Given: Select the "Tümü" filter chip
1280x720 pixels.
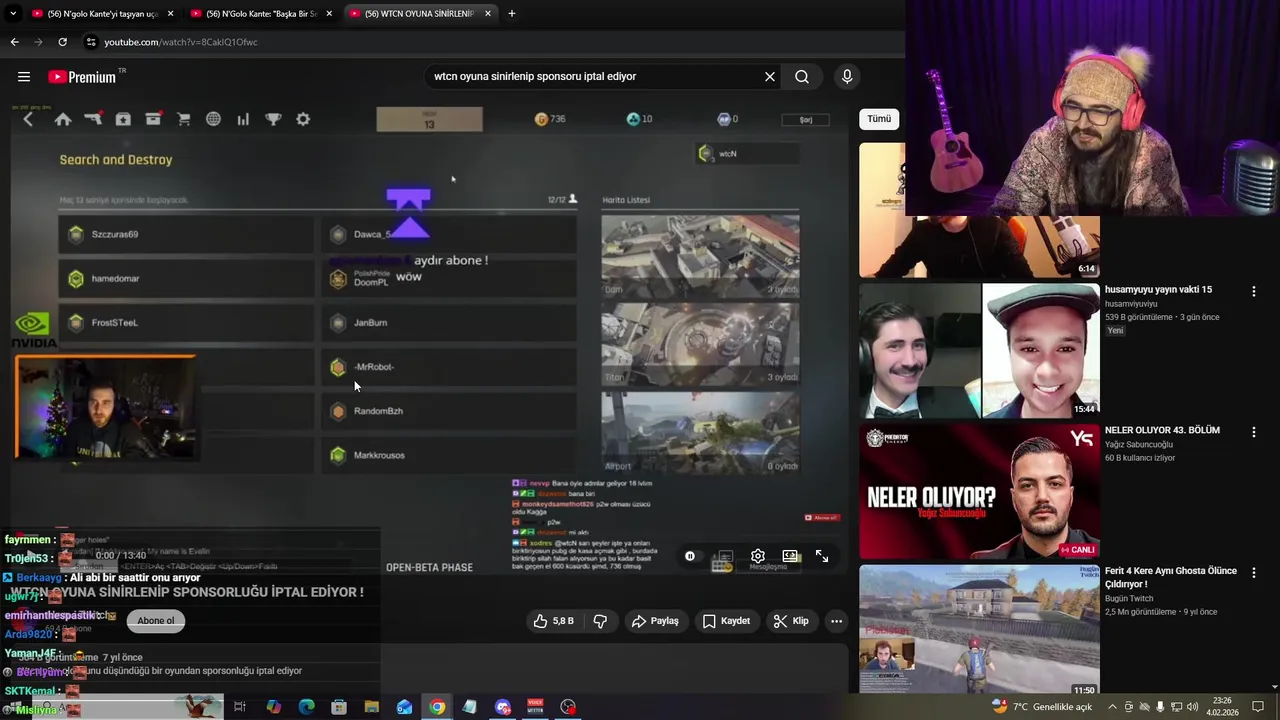Looking at the screenshot, I should pos(879,119).
